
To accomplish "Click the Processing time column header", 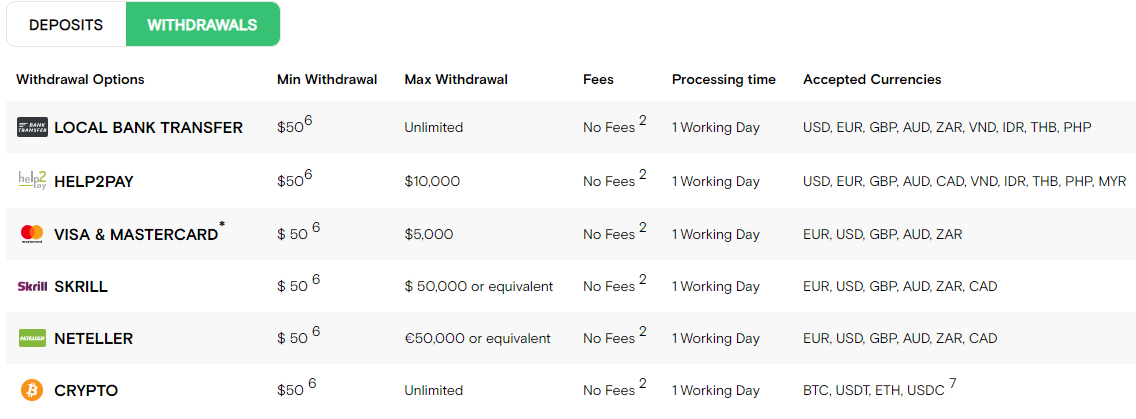I will [x=724, y=80].
